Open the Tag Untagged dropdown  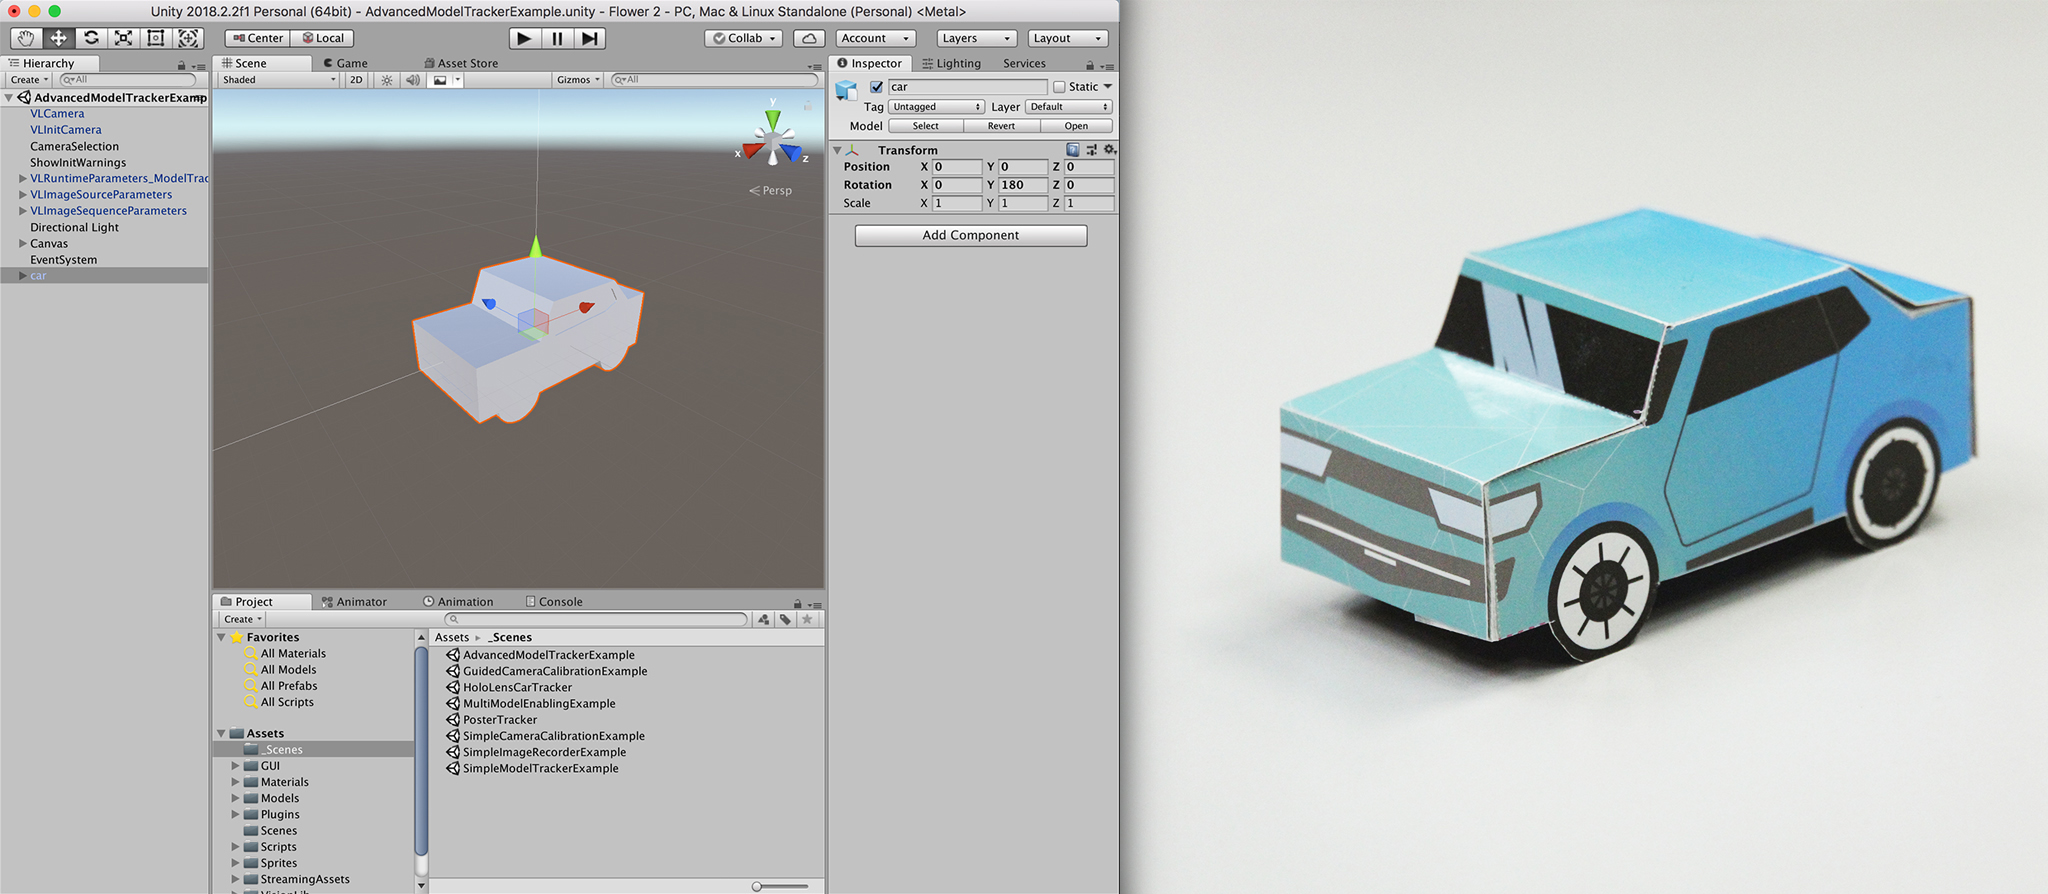tap(936, 107)
